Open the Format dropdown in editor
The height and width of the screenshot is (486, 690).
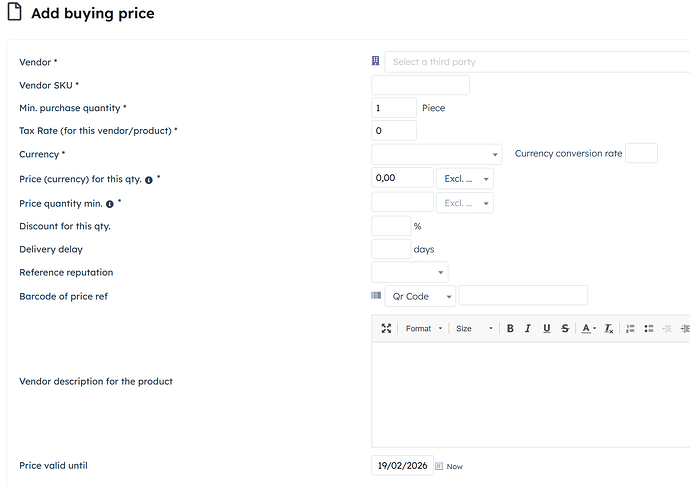pos(422,328)
